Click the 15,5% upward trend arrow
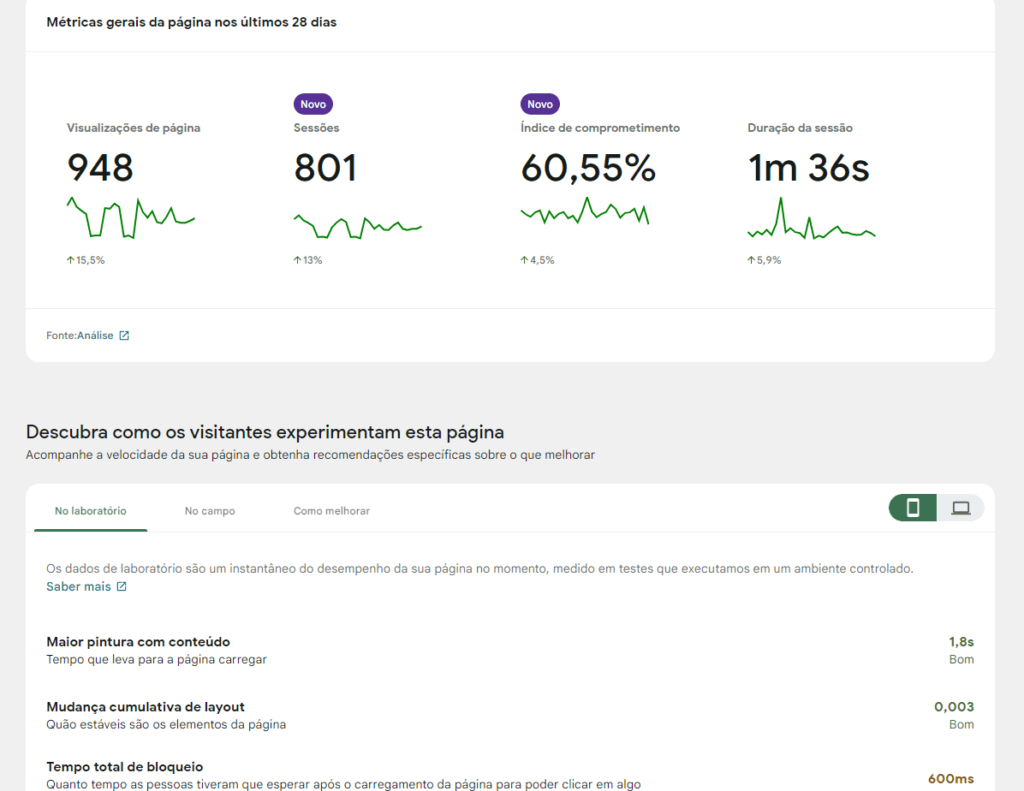 70,259
